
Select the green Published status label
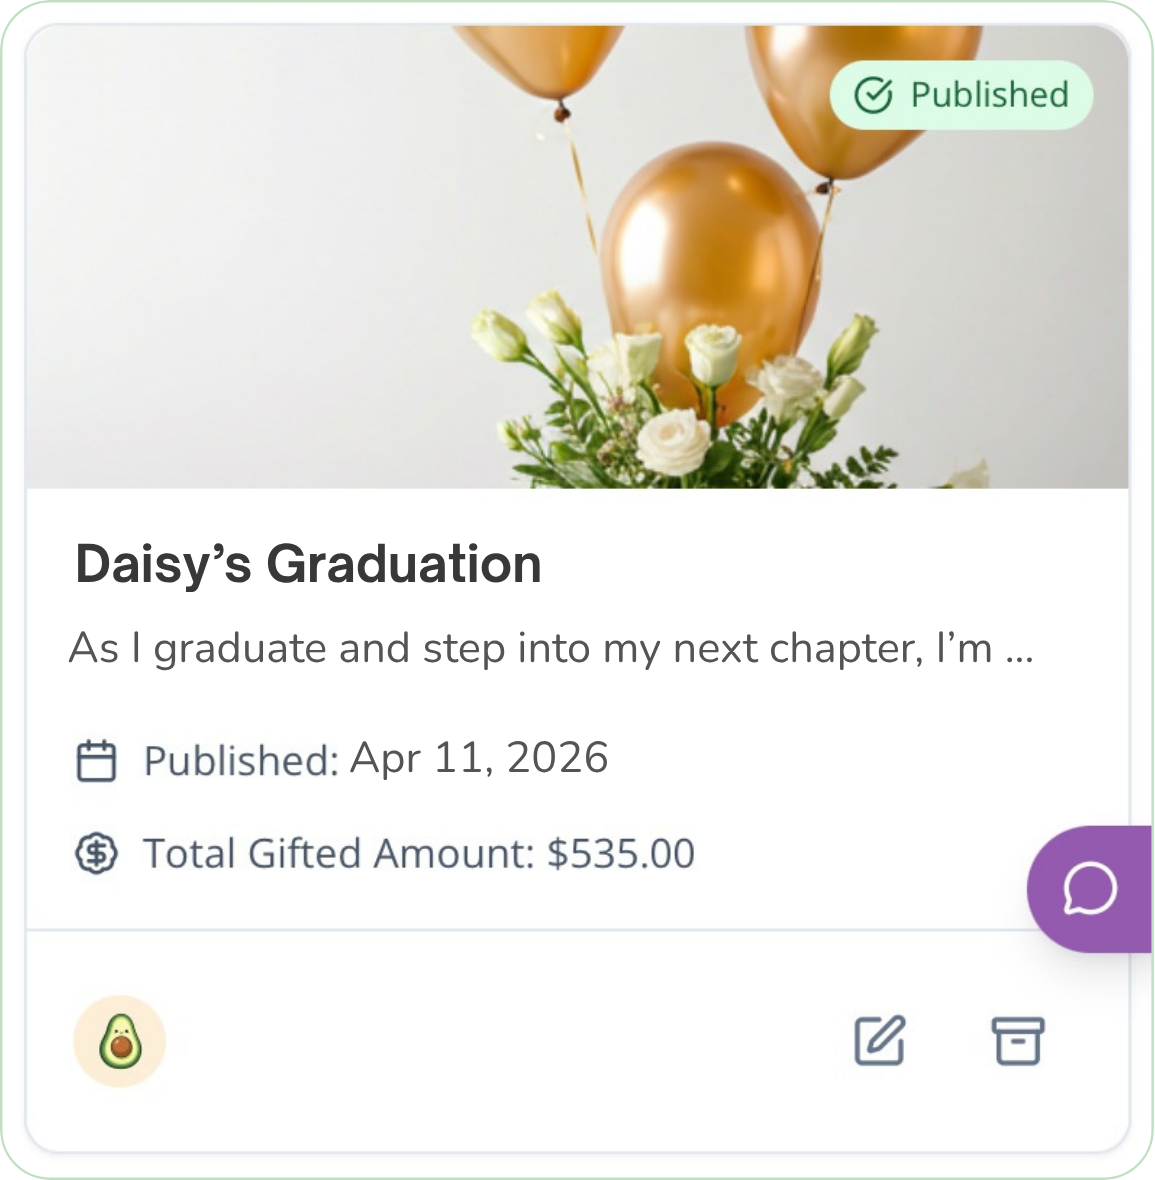point(989,95)
